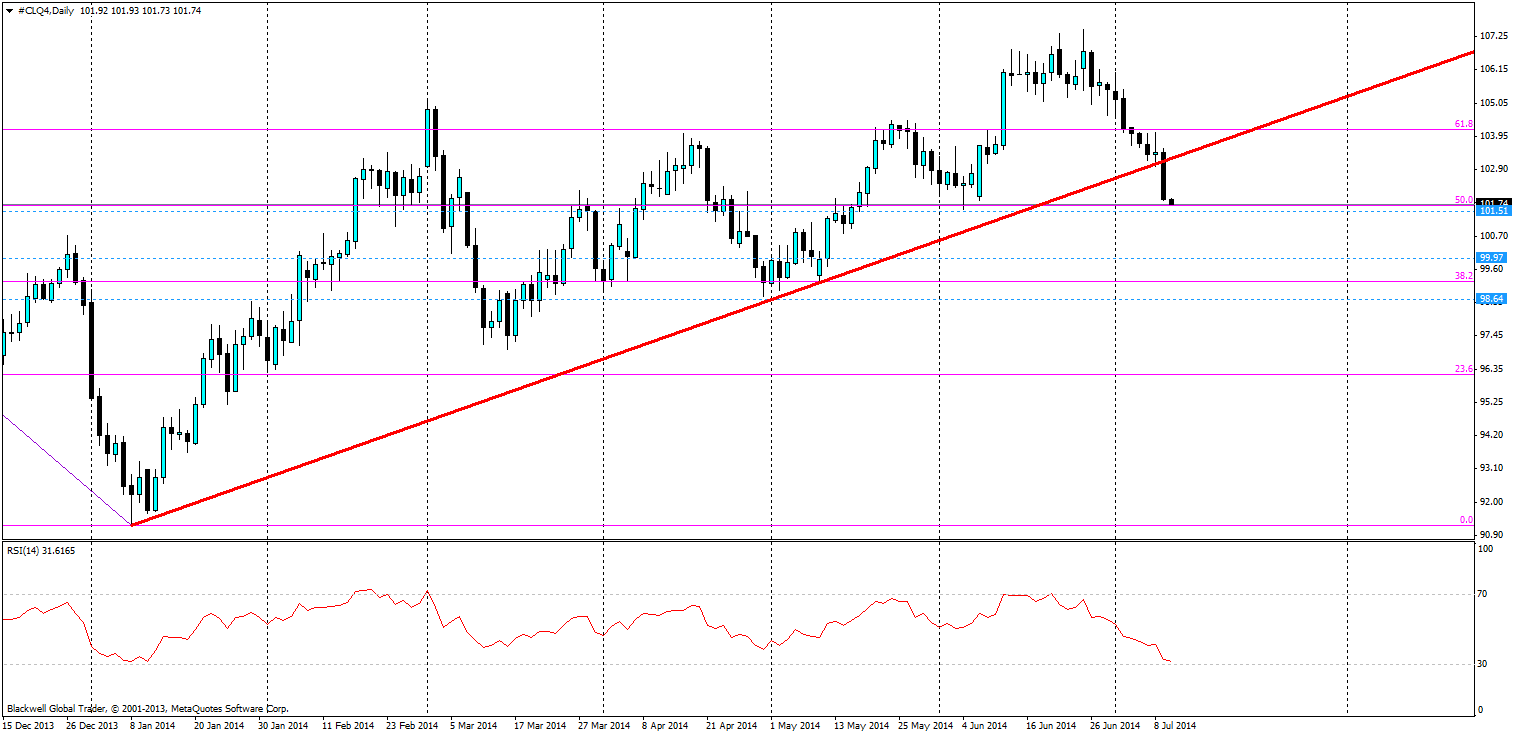Click the 25 May 2014 date label
The image size is (1514, 734).
click(925, 725)
